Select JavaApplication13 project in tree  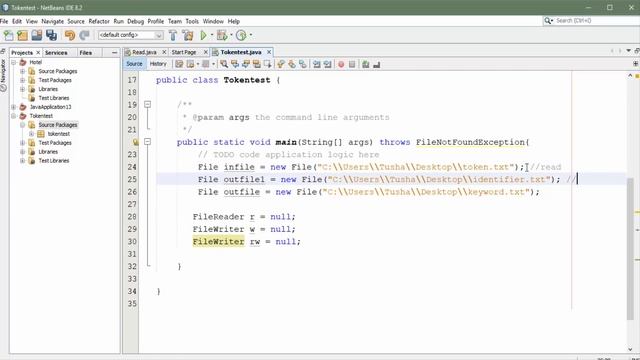click(50, 107)
